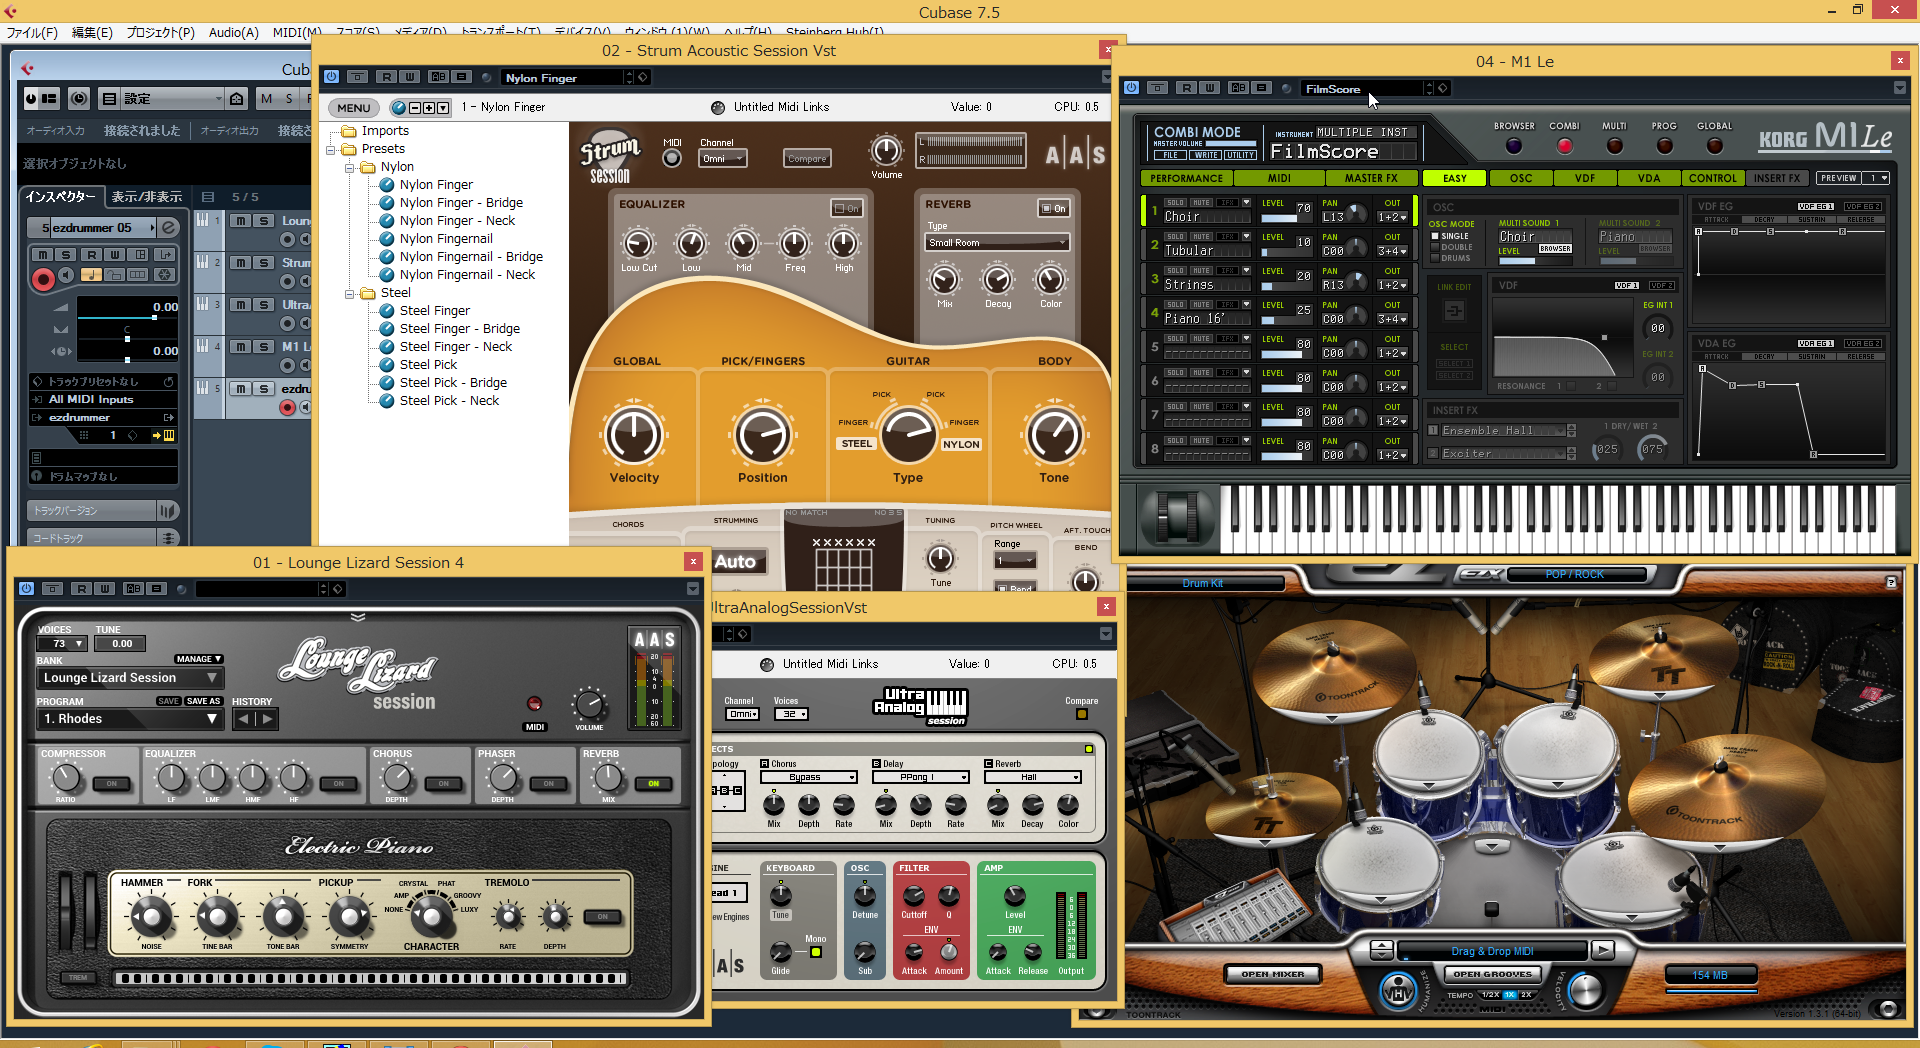Screen dimensions: 1920x1048
Task: Open edit instrument 'e' button in inspector
Action: 169,228
